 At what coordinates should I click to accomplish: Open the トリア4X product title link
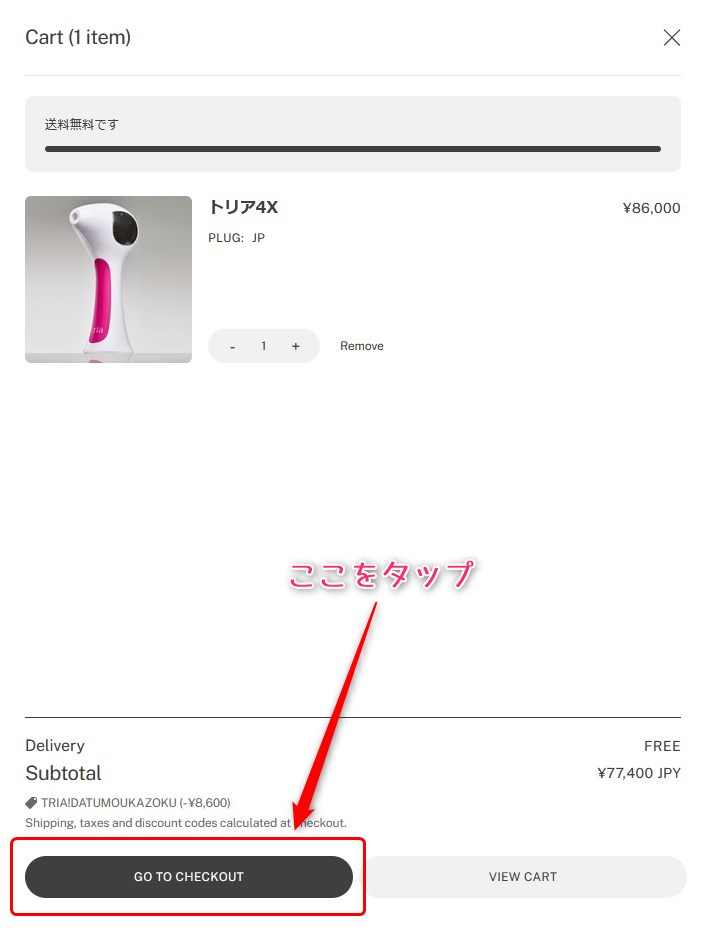243,207
